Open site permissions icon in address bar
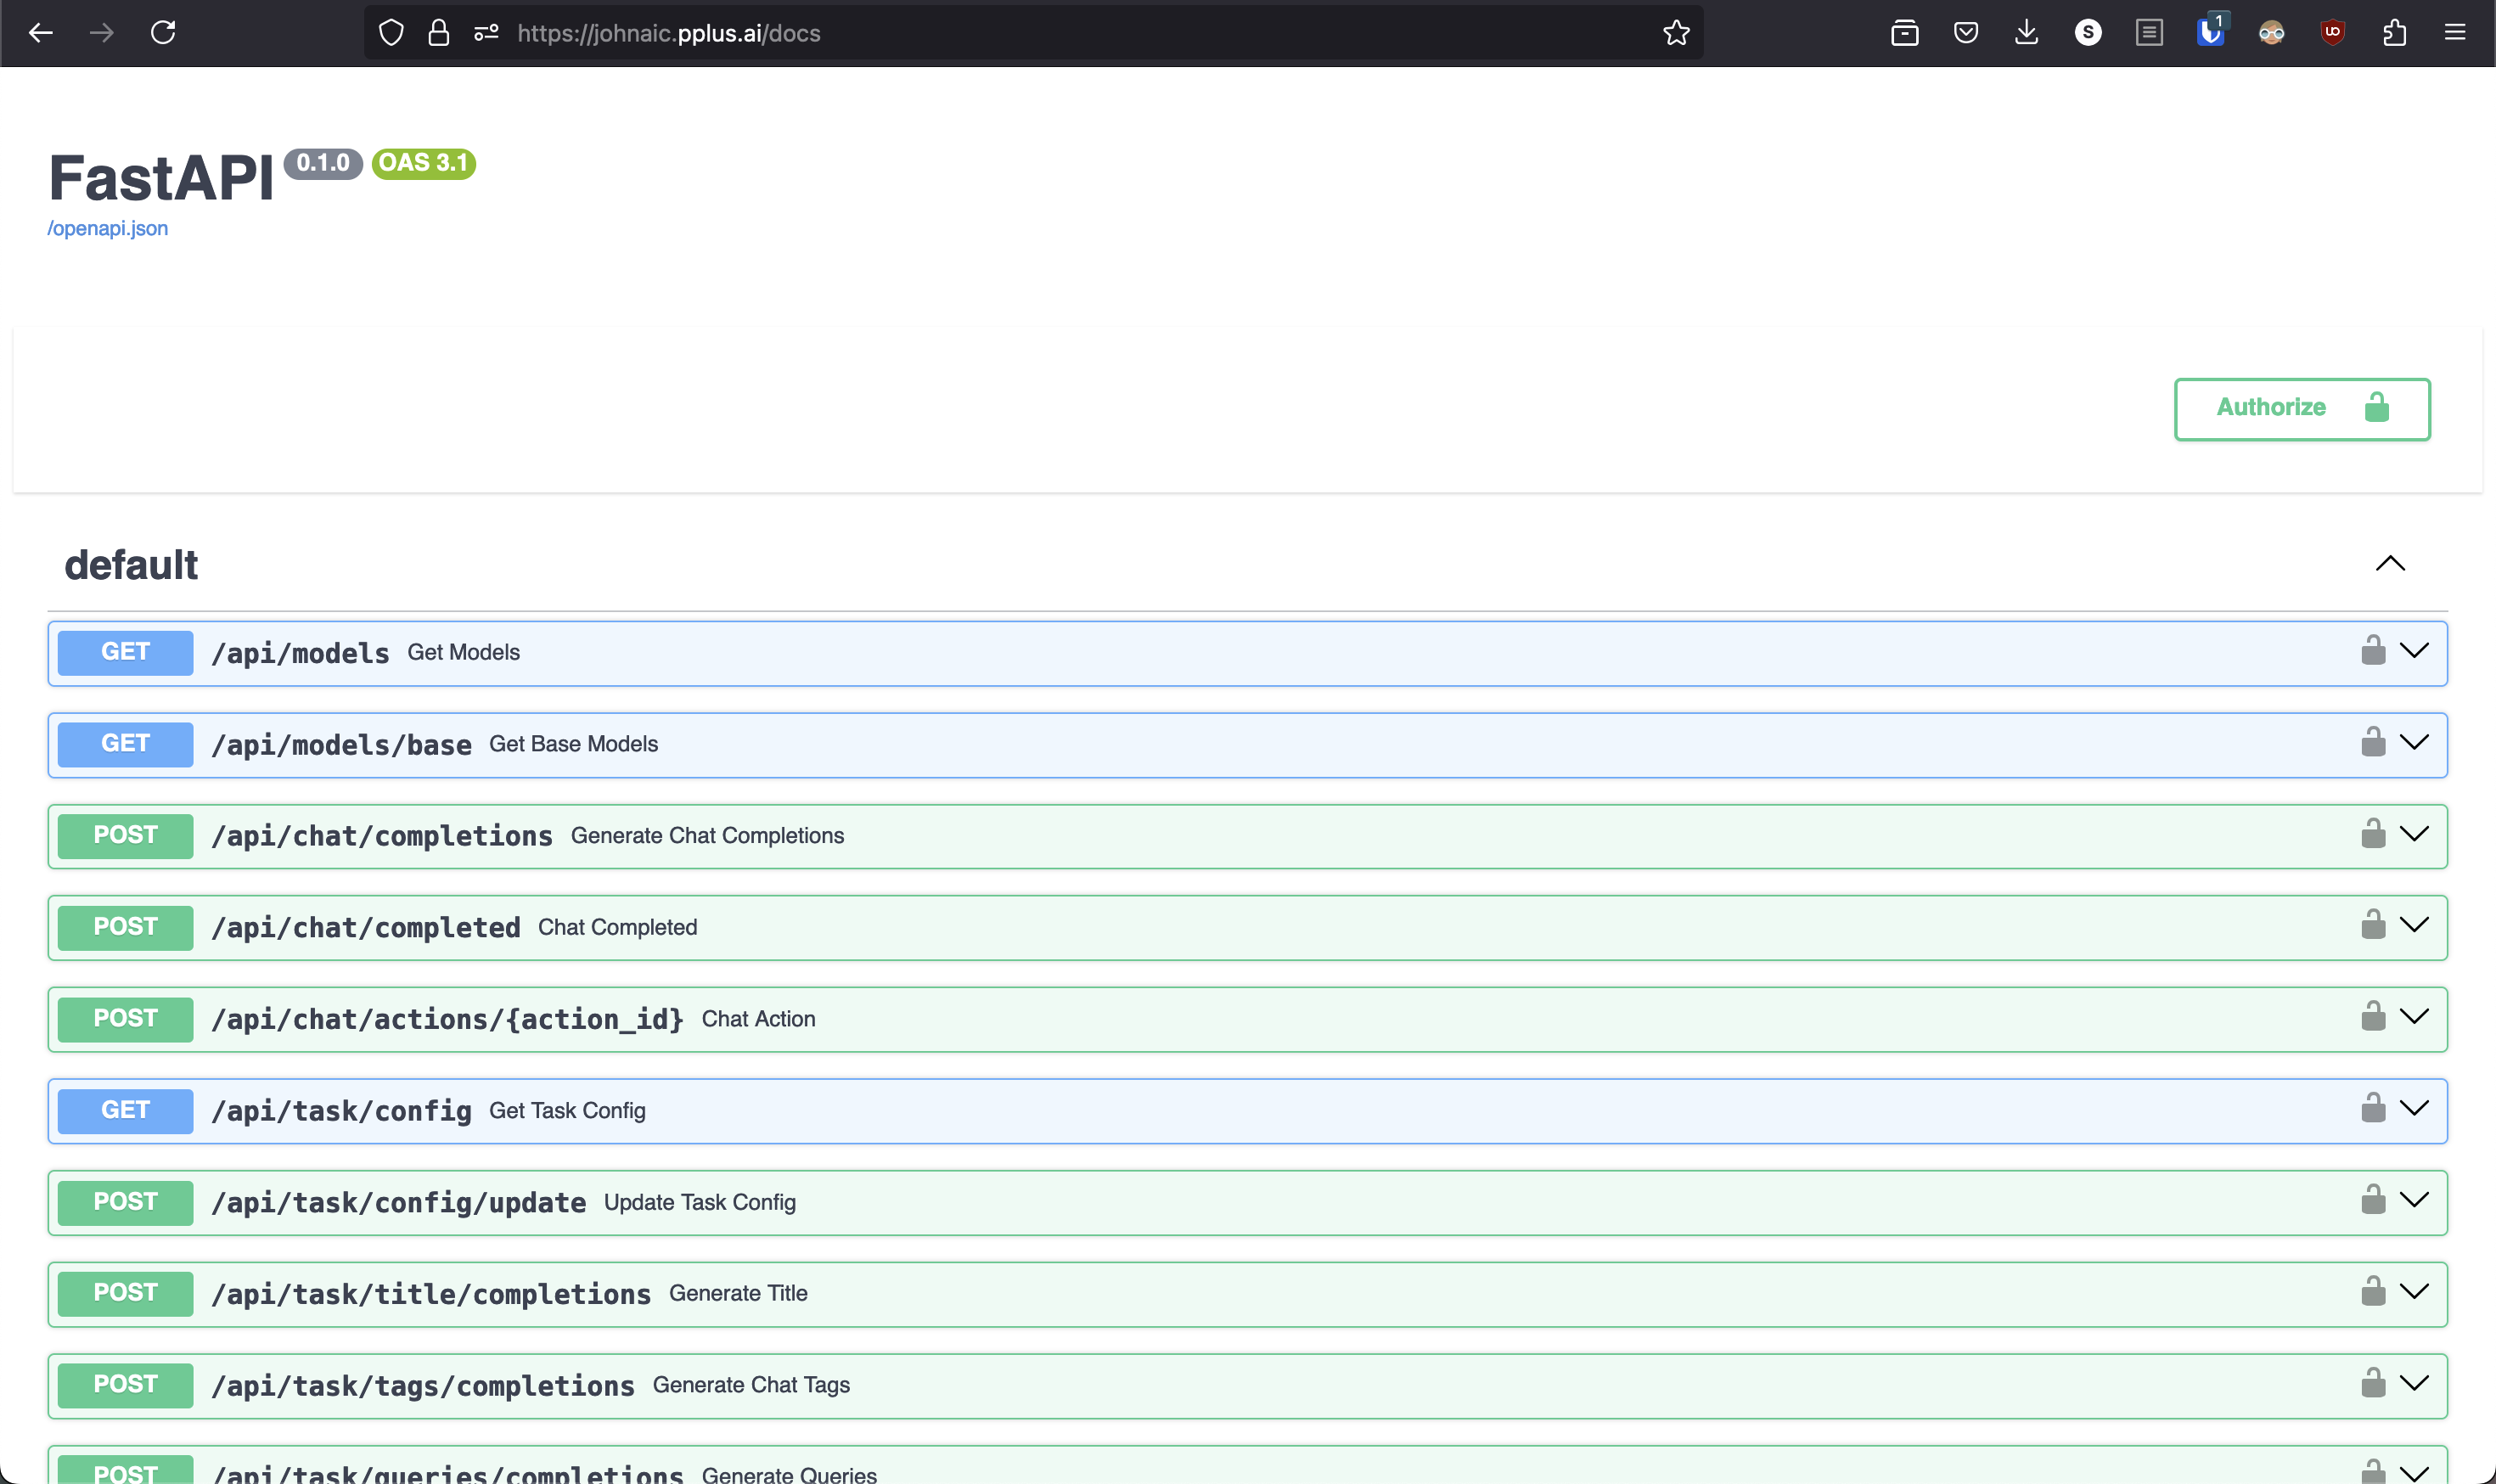The height and width of the screenshot is (1484, 2496). point(487,33)
